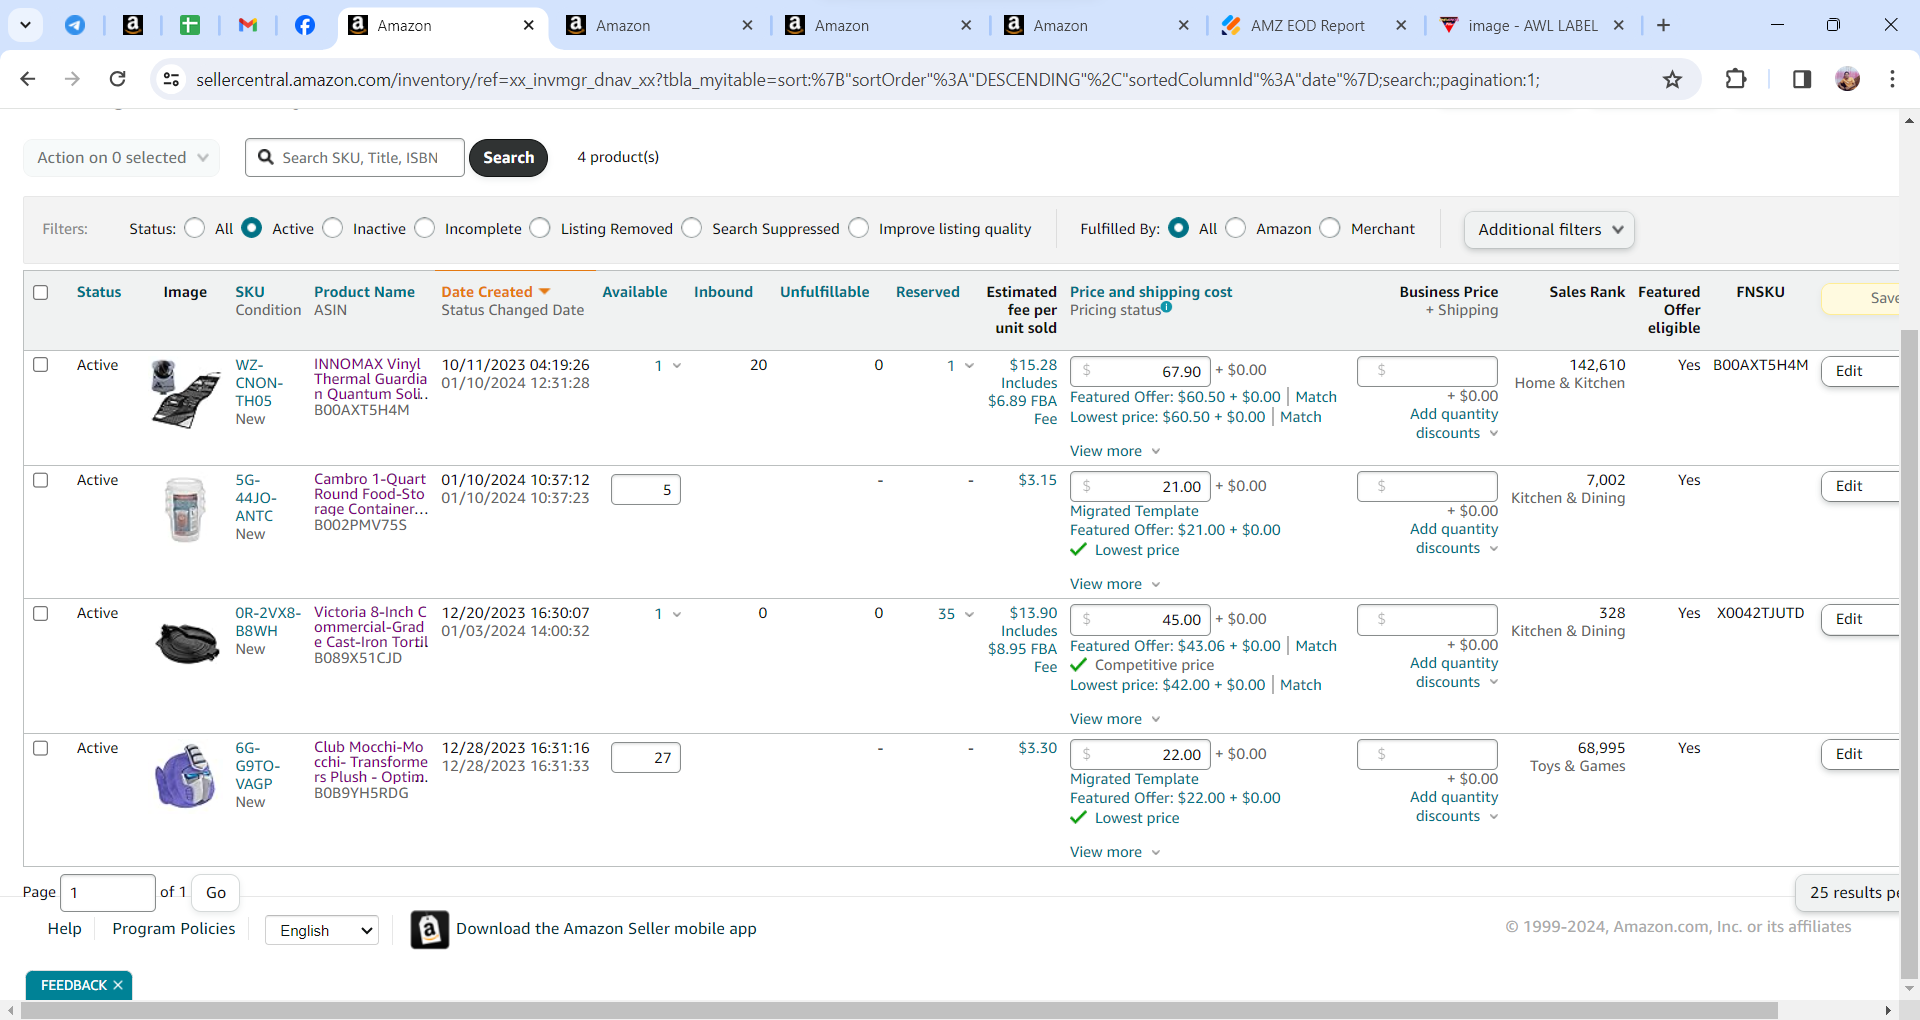1920x1020 pixels.
Task: View site information icon in address bar
Action: click(x=171, y=79)
